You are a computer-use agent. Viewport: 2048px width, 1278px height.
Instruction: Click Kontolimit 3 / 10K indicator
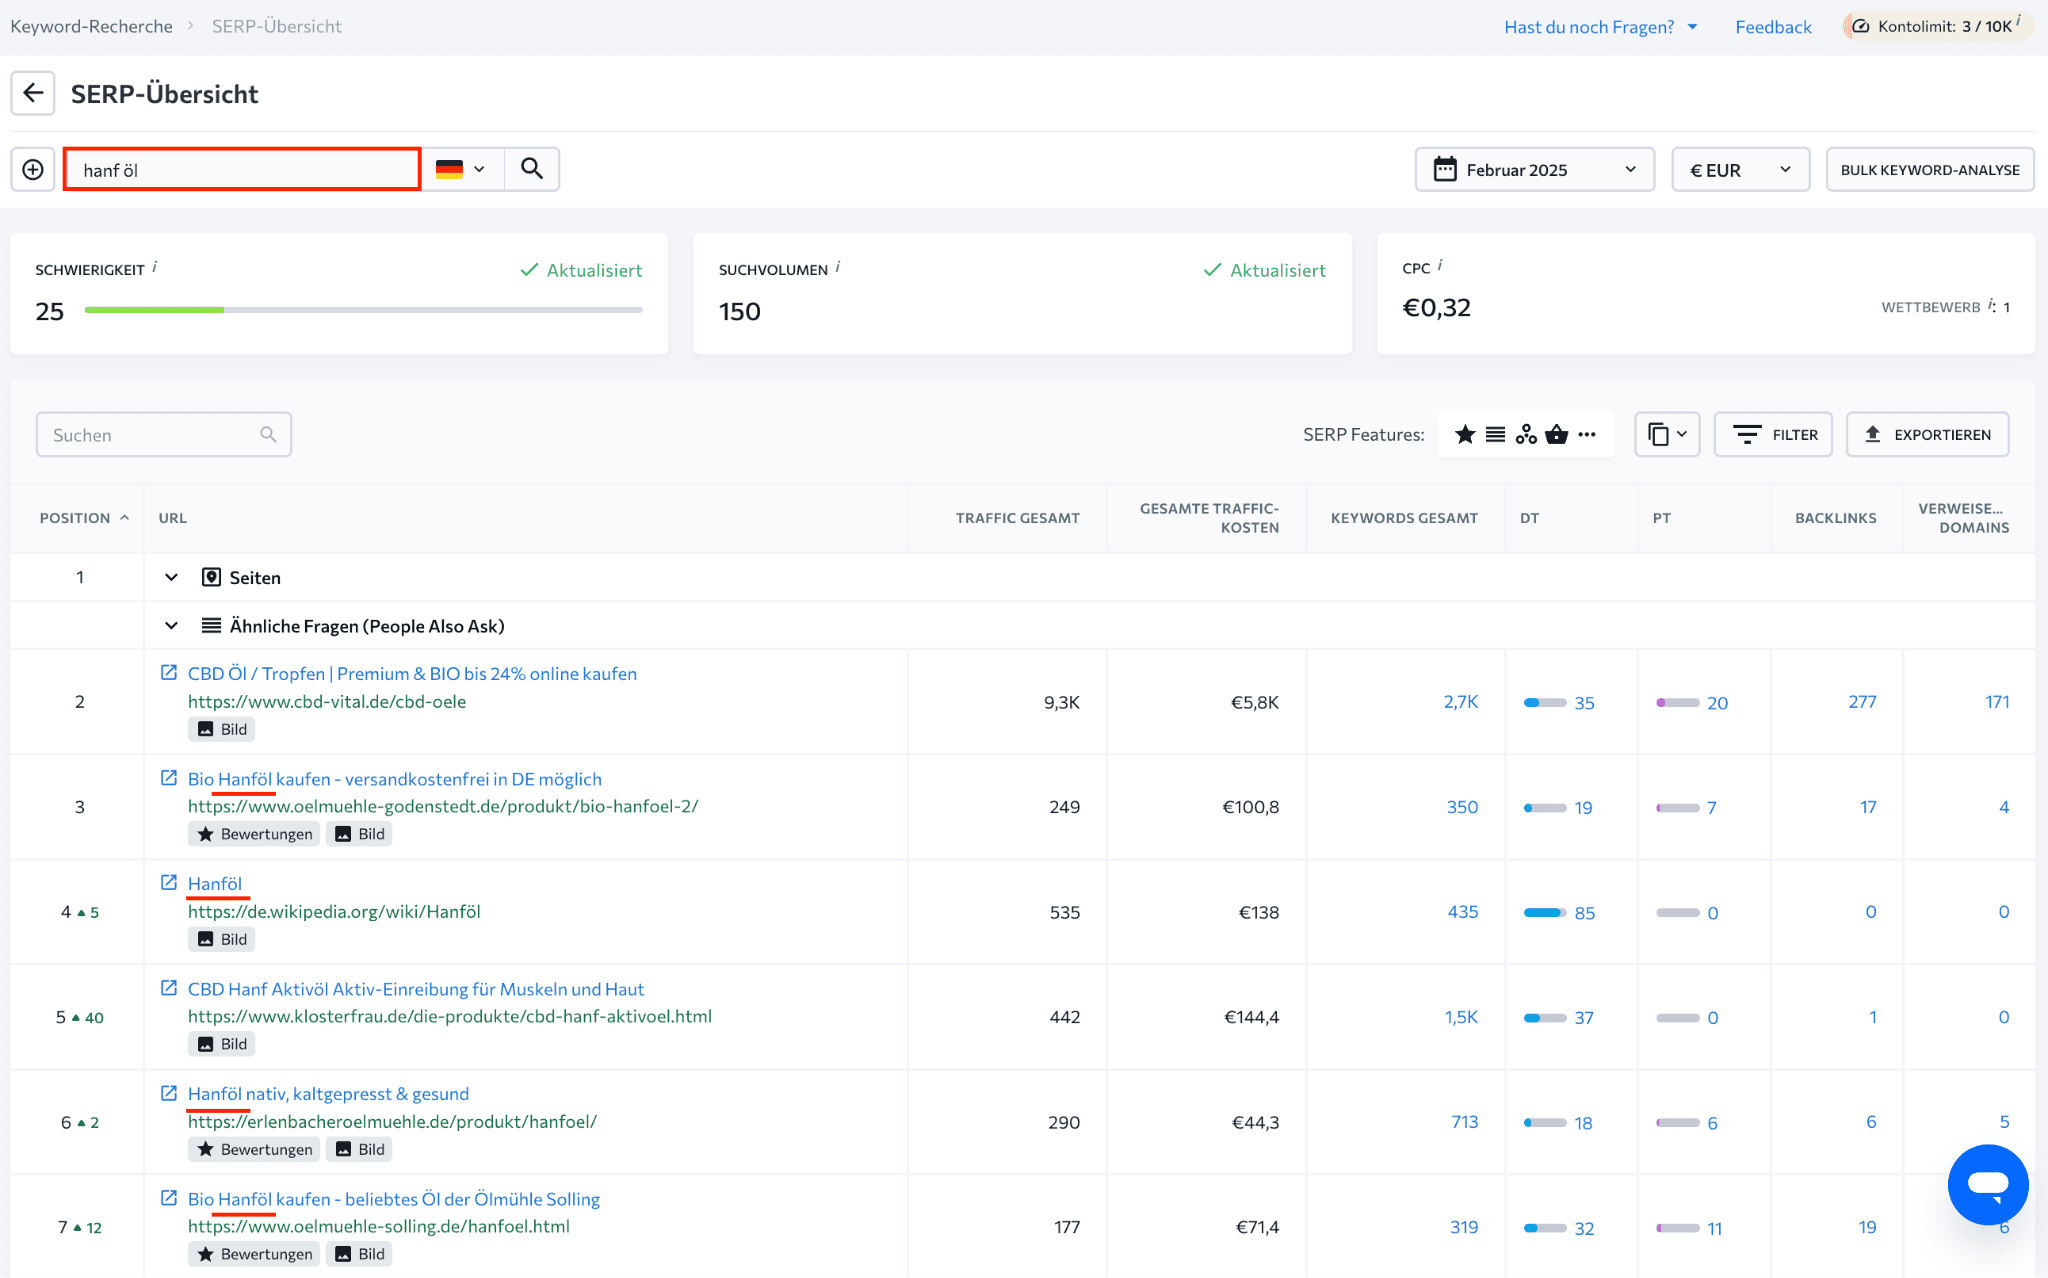click(1937, 26)
